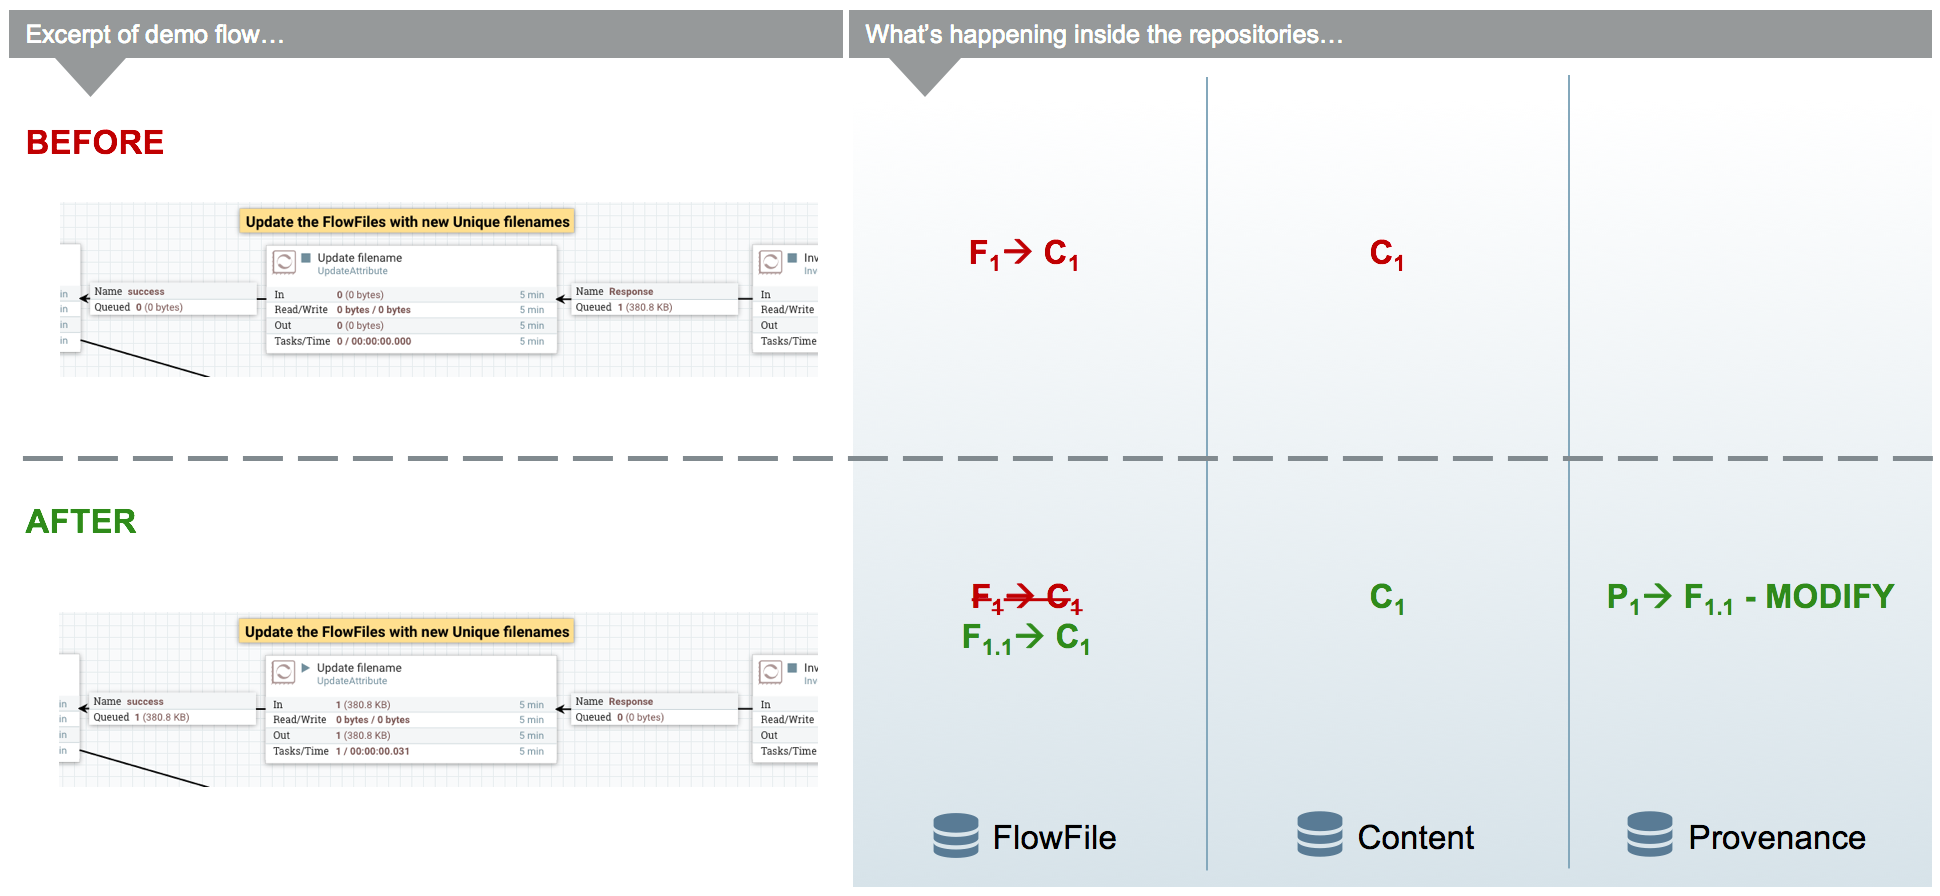Click the Inv processor icon in BEFORE flow
Image resolution: width=1940 pixels, height=896 pixels.
pos(771,262)
